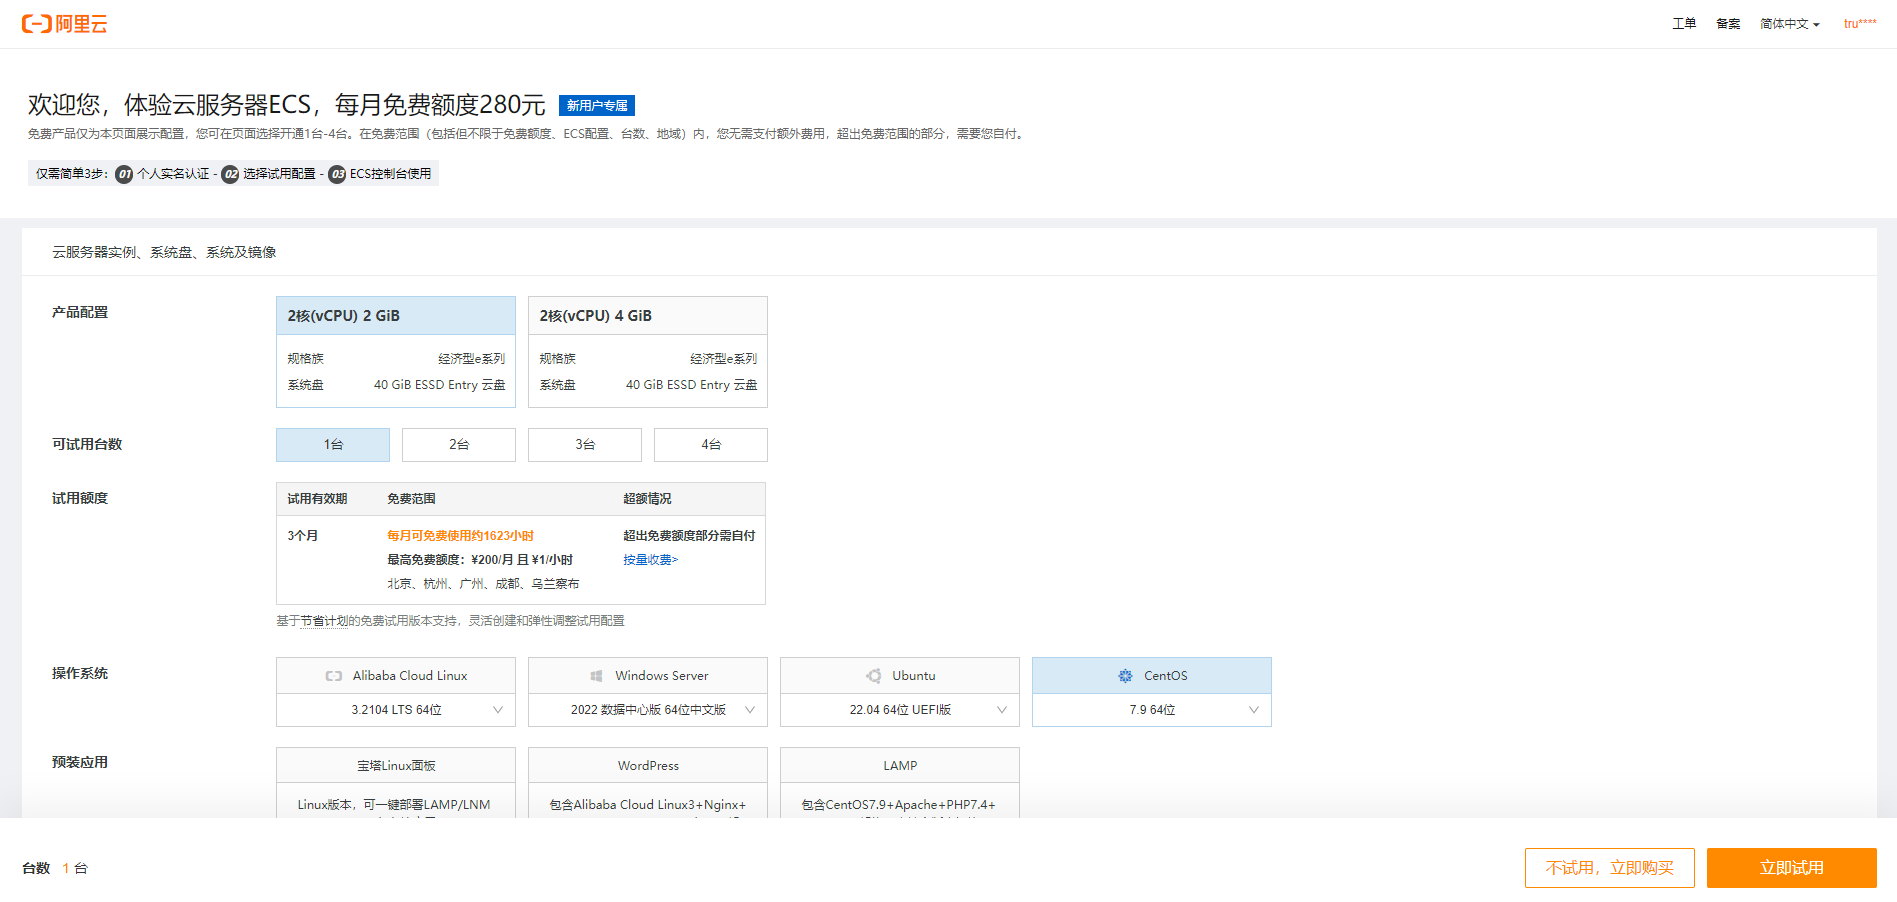The width and height of the screenshot is (1897, 902).
Task: Open 备案 in the top navigation
Action: point(1728,24)
